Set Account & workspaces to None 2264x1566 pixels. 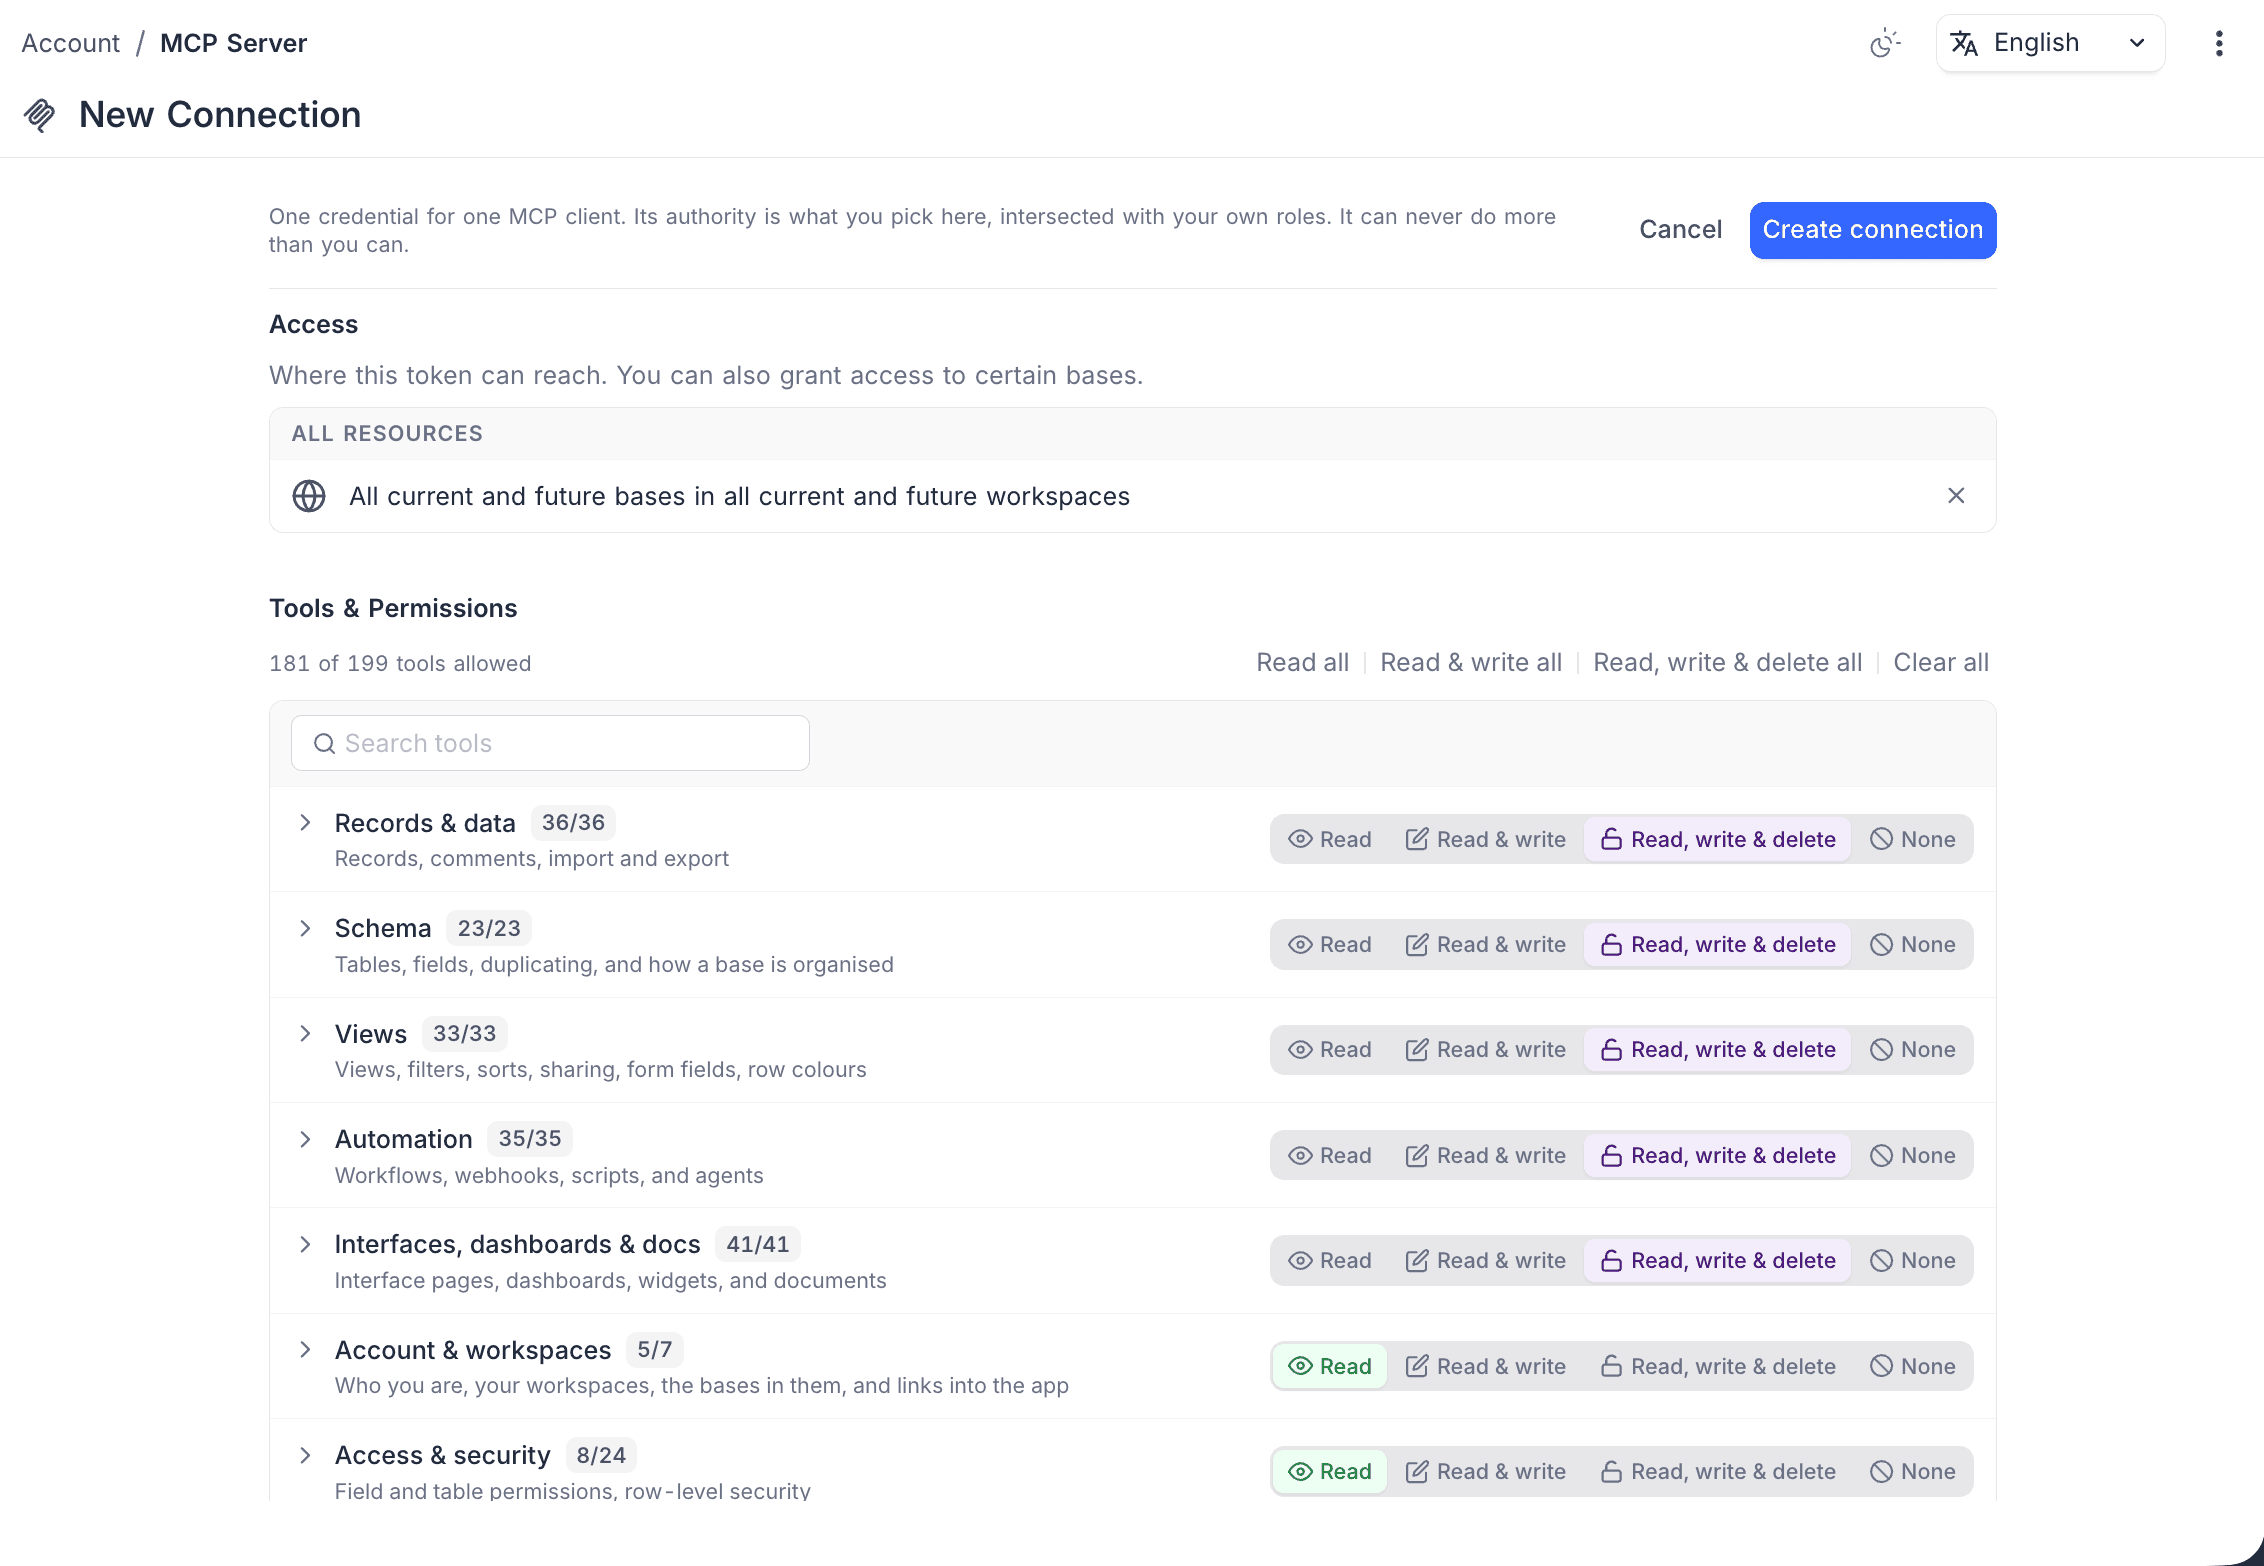point(1913,1366)
